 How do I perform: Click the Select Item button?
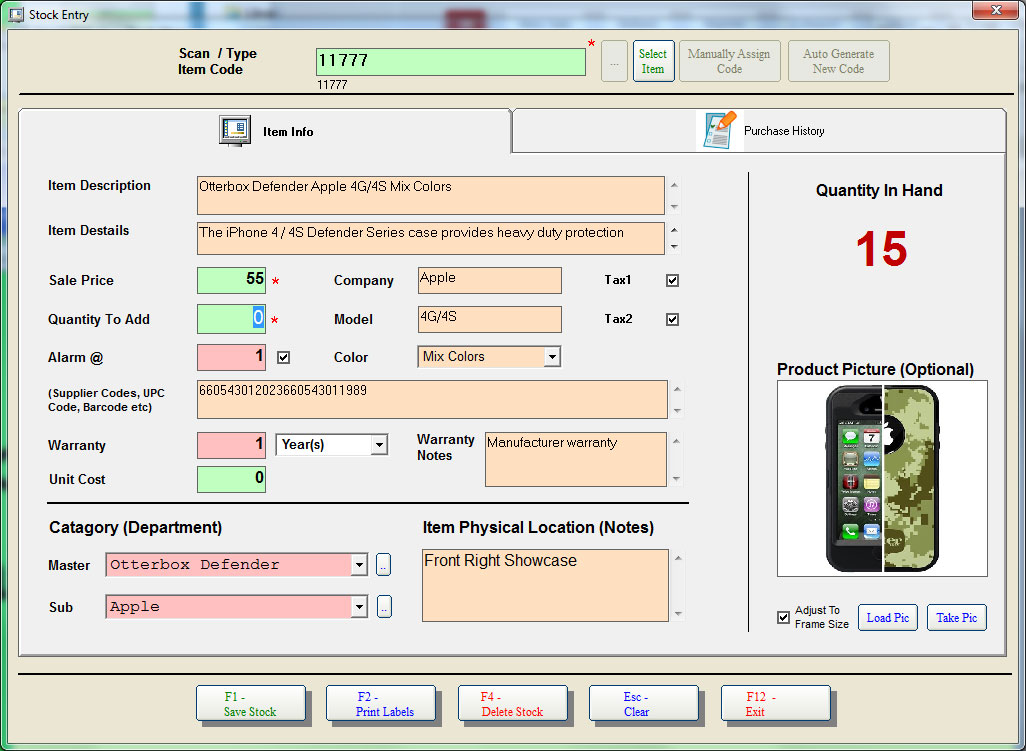pyautogui.click(x=653, y=61)
